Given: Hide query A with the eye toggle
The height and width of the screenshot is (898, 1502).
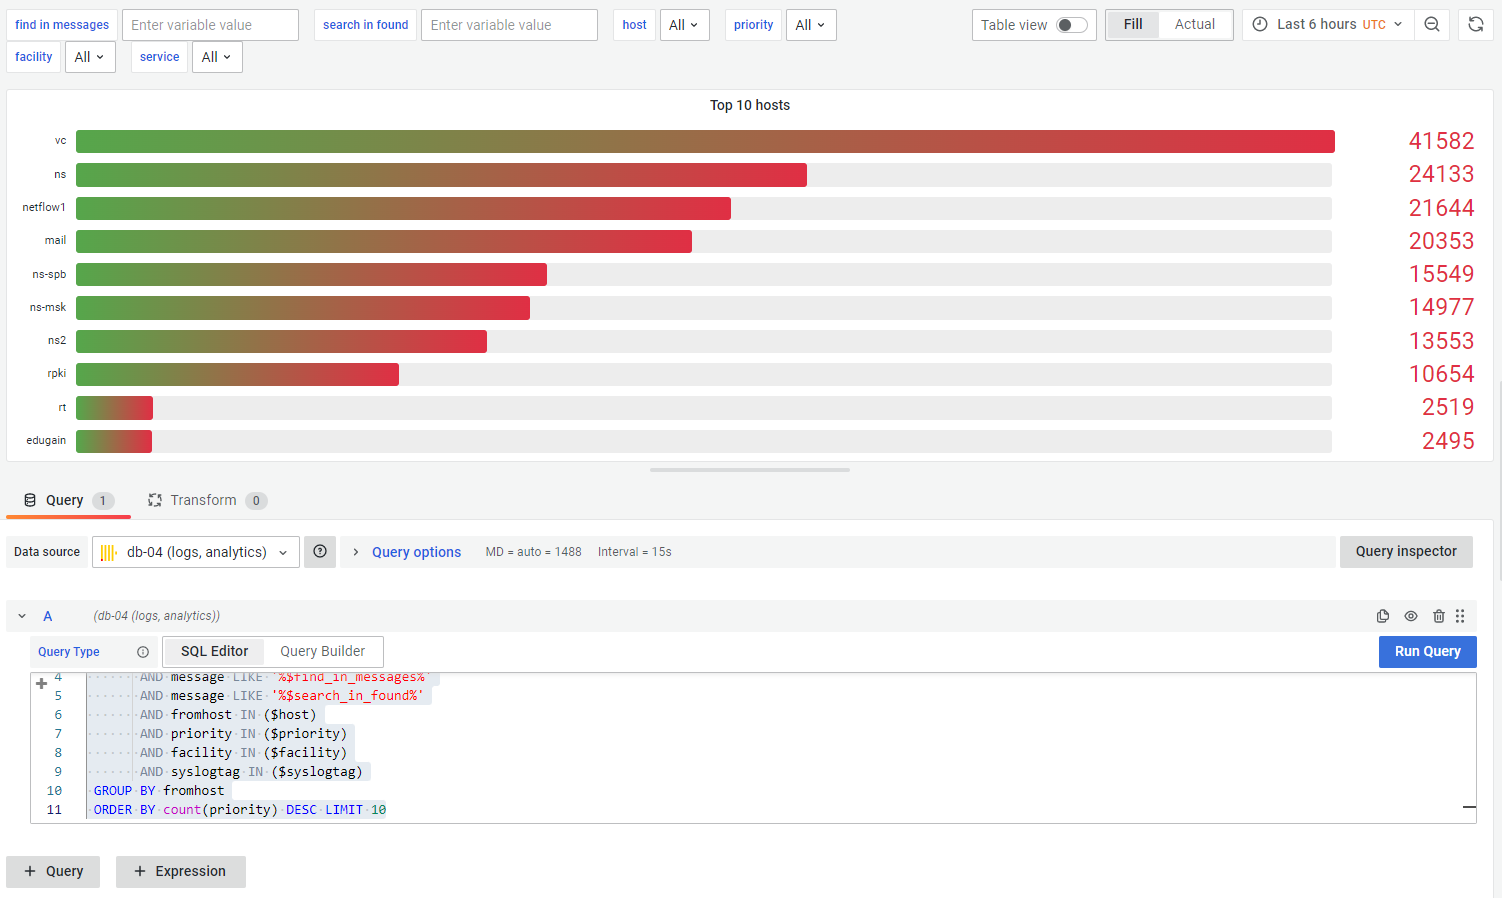Looking at the screenshot, I should coord(1411,616).
